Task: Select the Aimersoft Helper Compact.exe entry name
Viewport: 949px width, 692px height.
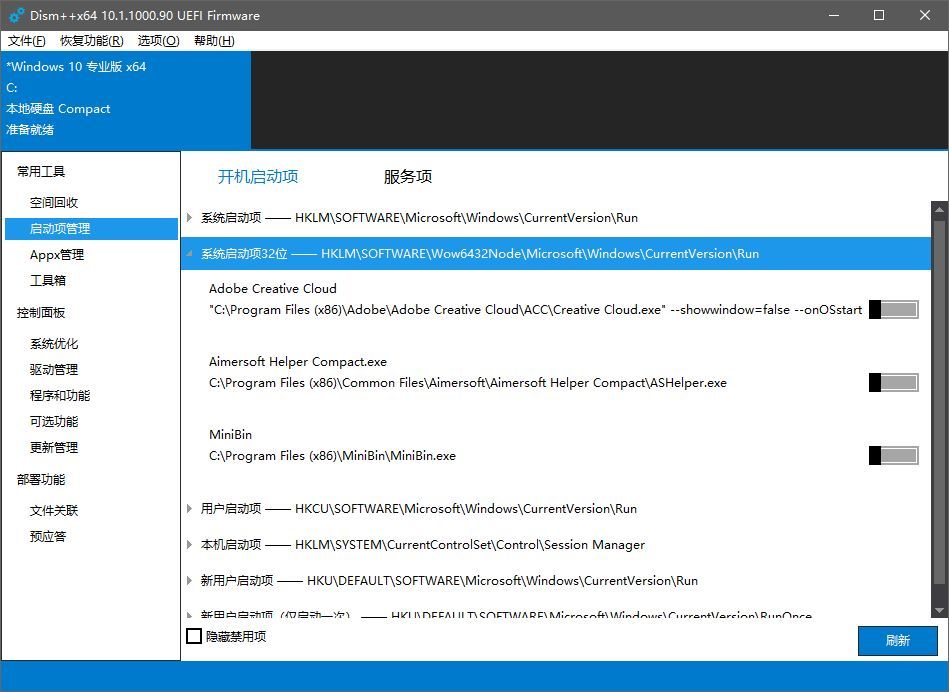Action: pos(298,362)
